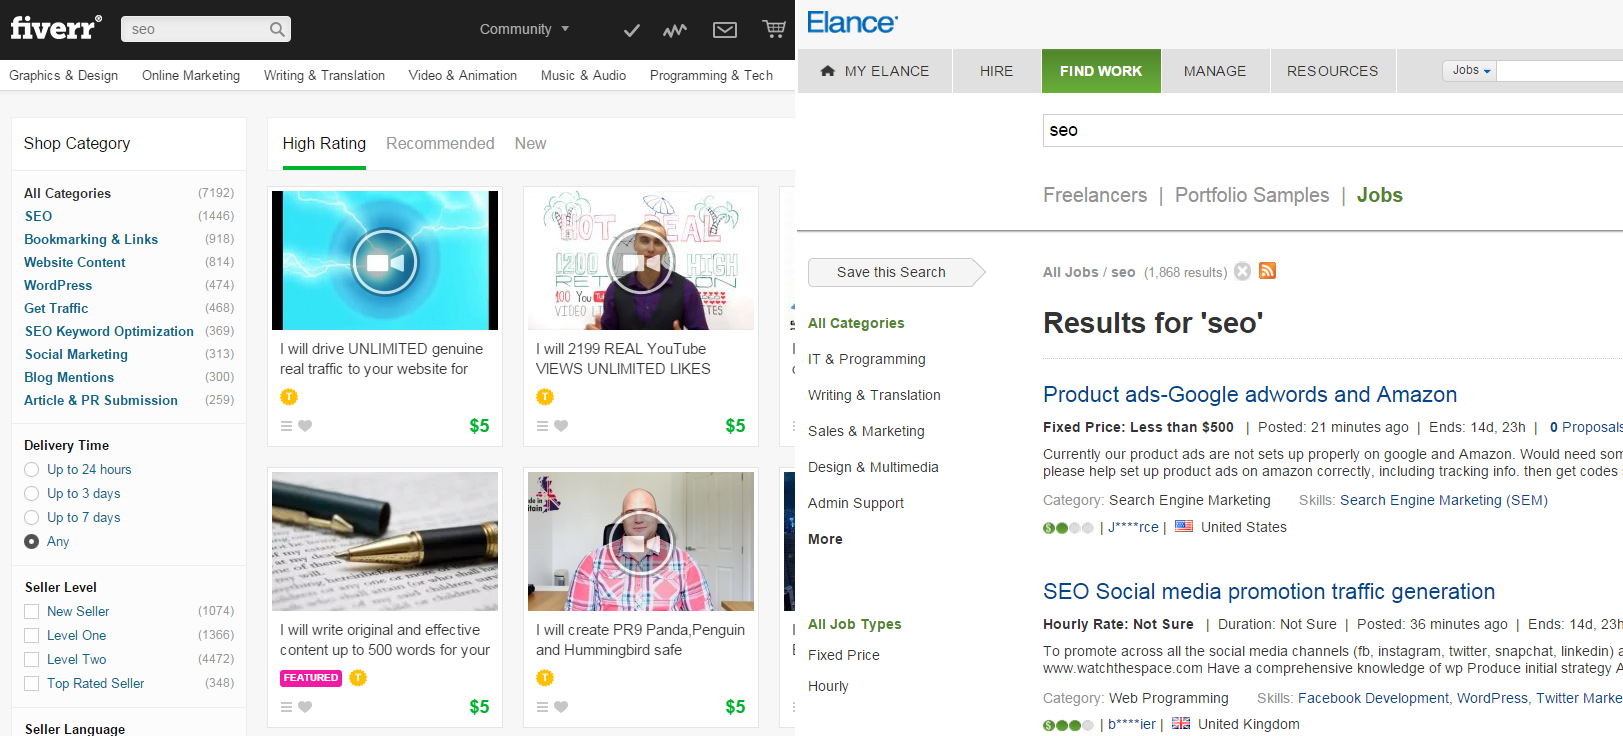This screenshot has height=736, width=1623.
Task: Open the Fiverr shopping cart icon
Action: click(774, 29)
